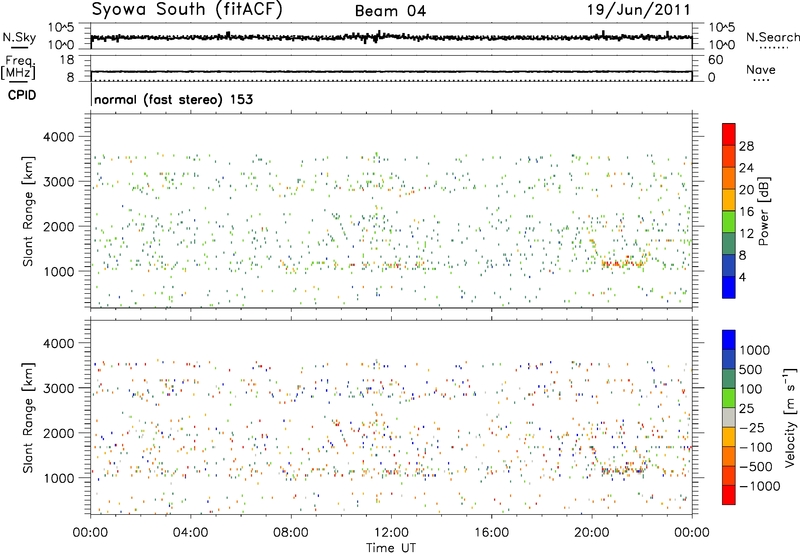Click '500' tick on Velocity colorbar

(751, 370)
